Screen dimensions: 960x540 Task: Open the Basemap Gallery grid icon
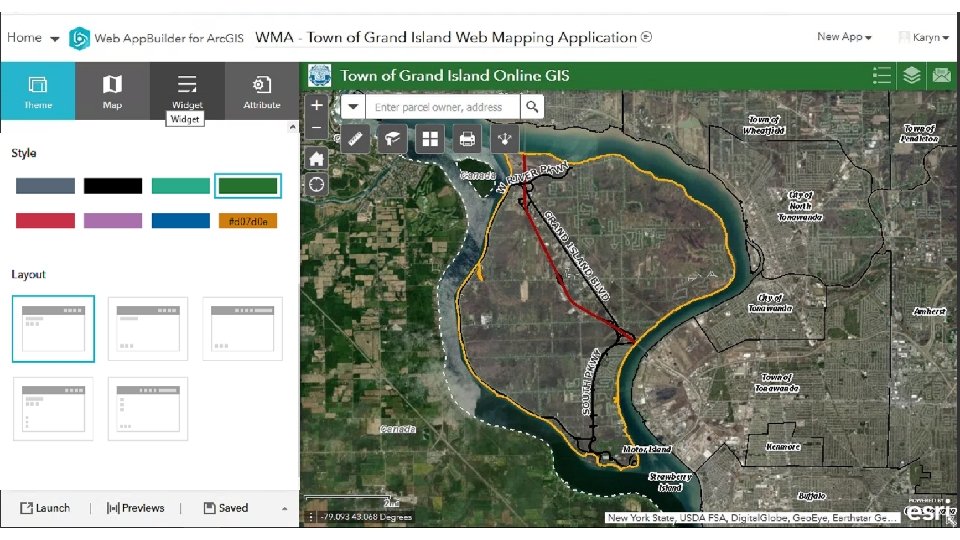[430, 139]
